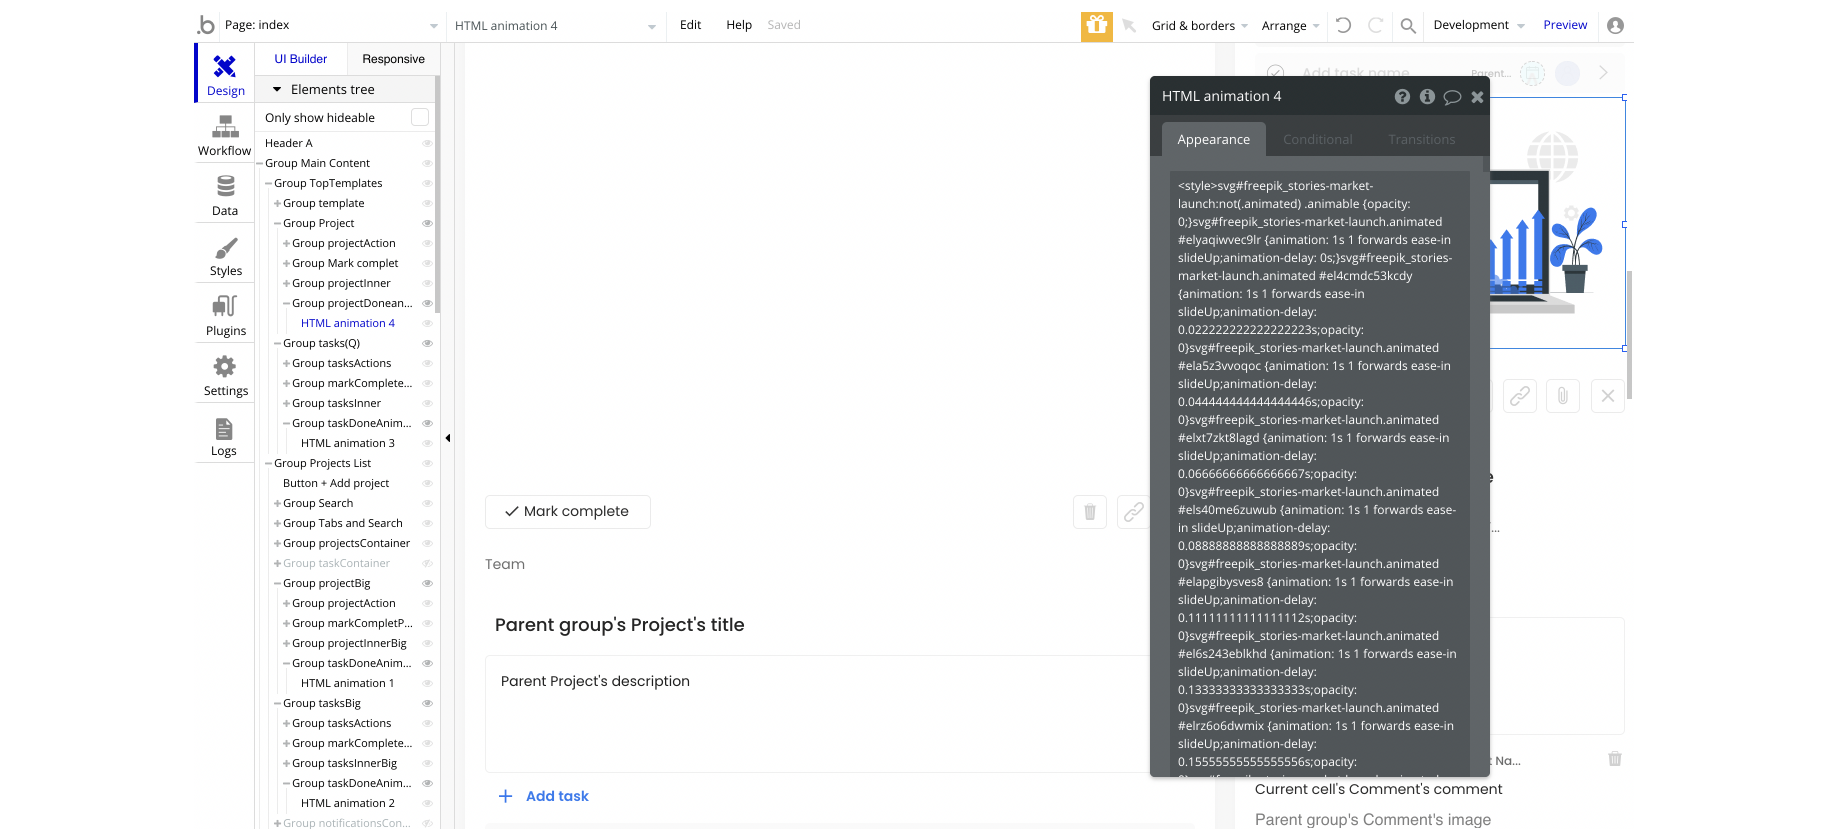The width and height of the screenshot is (1830, 838).
Task: Open the Conditional tab in property editor
Action: tap(1317, 139)
